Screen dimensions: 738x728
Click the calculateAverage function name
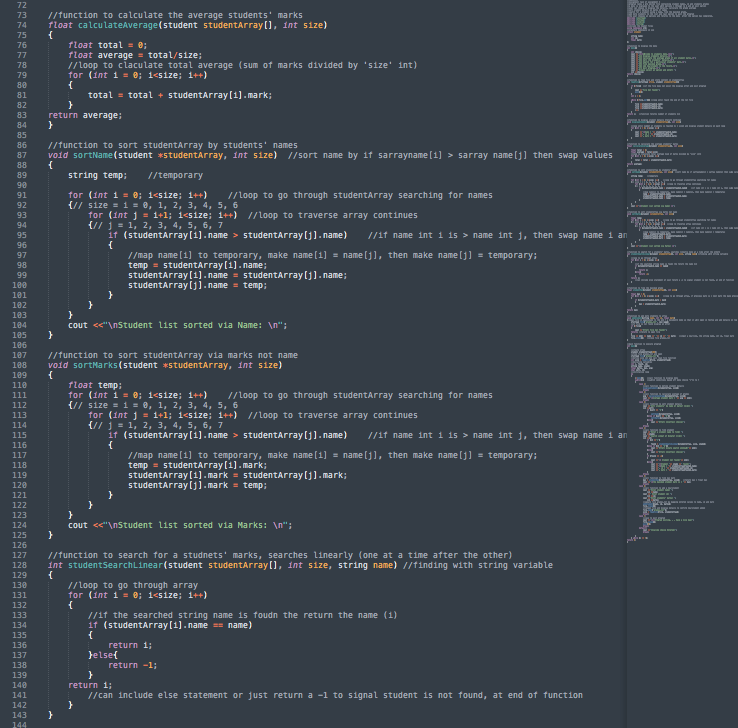118,25
